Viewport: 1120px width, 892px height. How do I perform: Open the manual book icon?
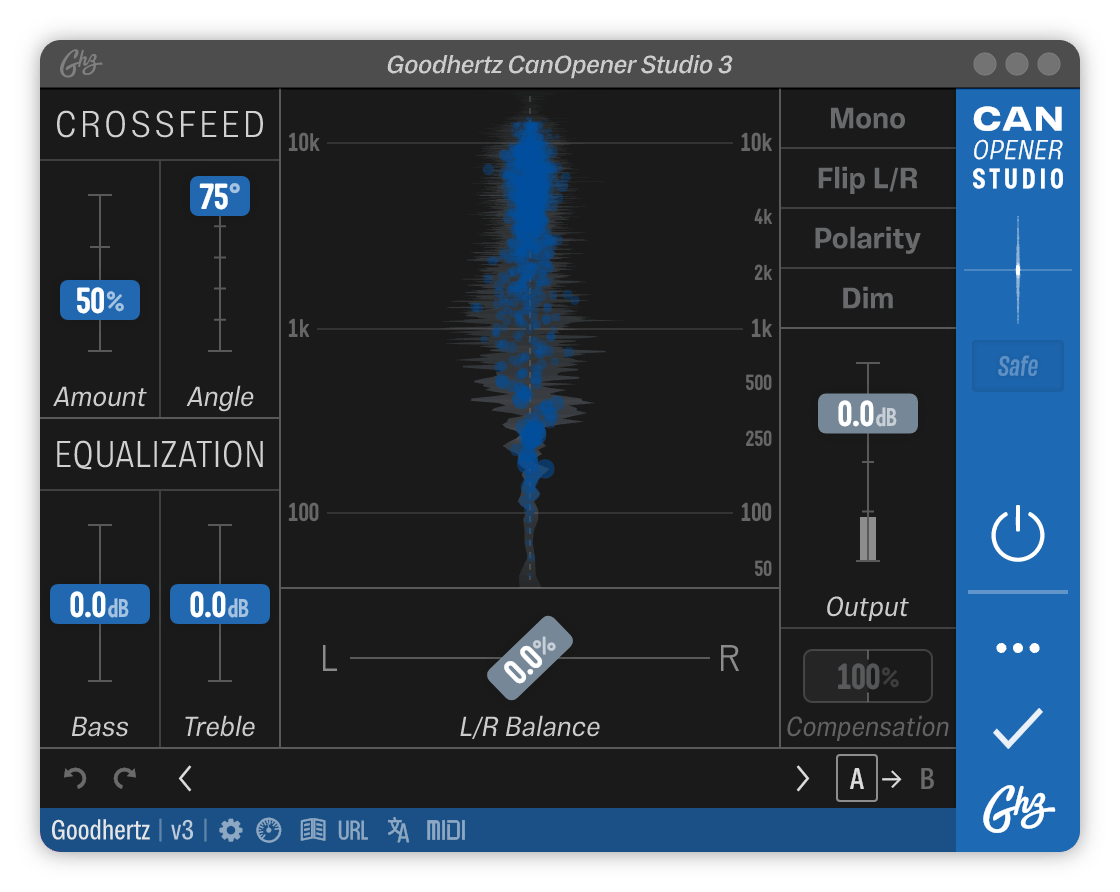tap(312, 830)
